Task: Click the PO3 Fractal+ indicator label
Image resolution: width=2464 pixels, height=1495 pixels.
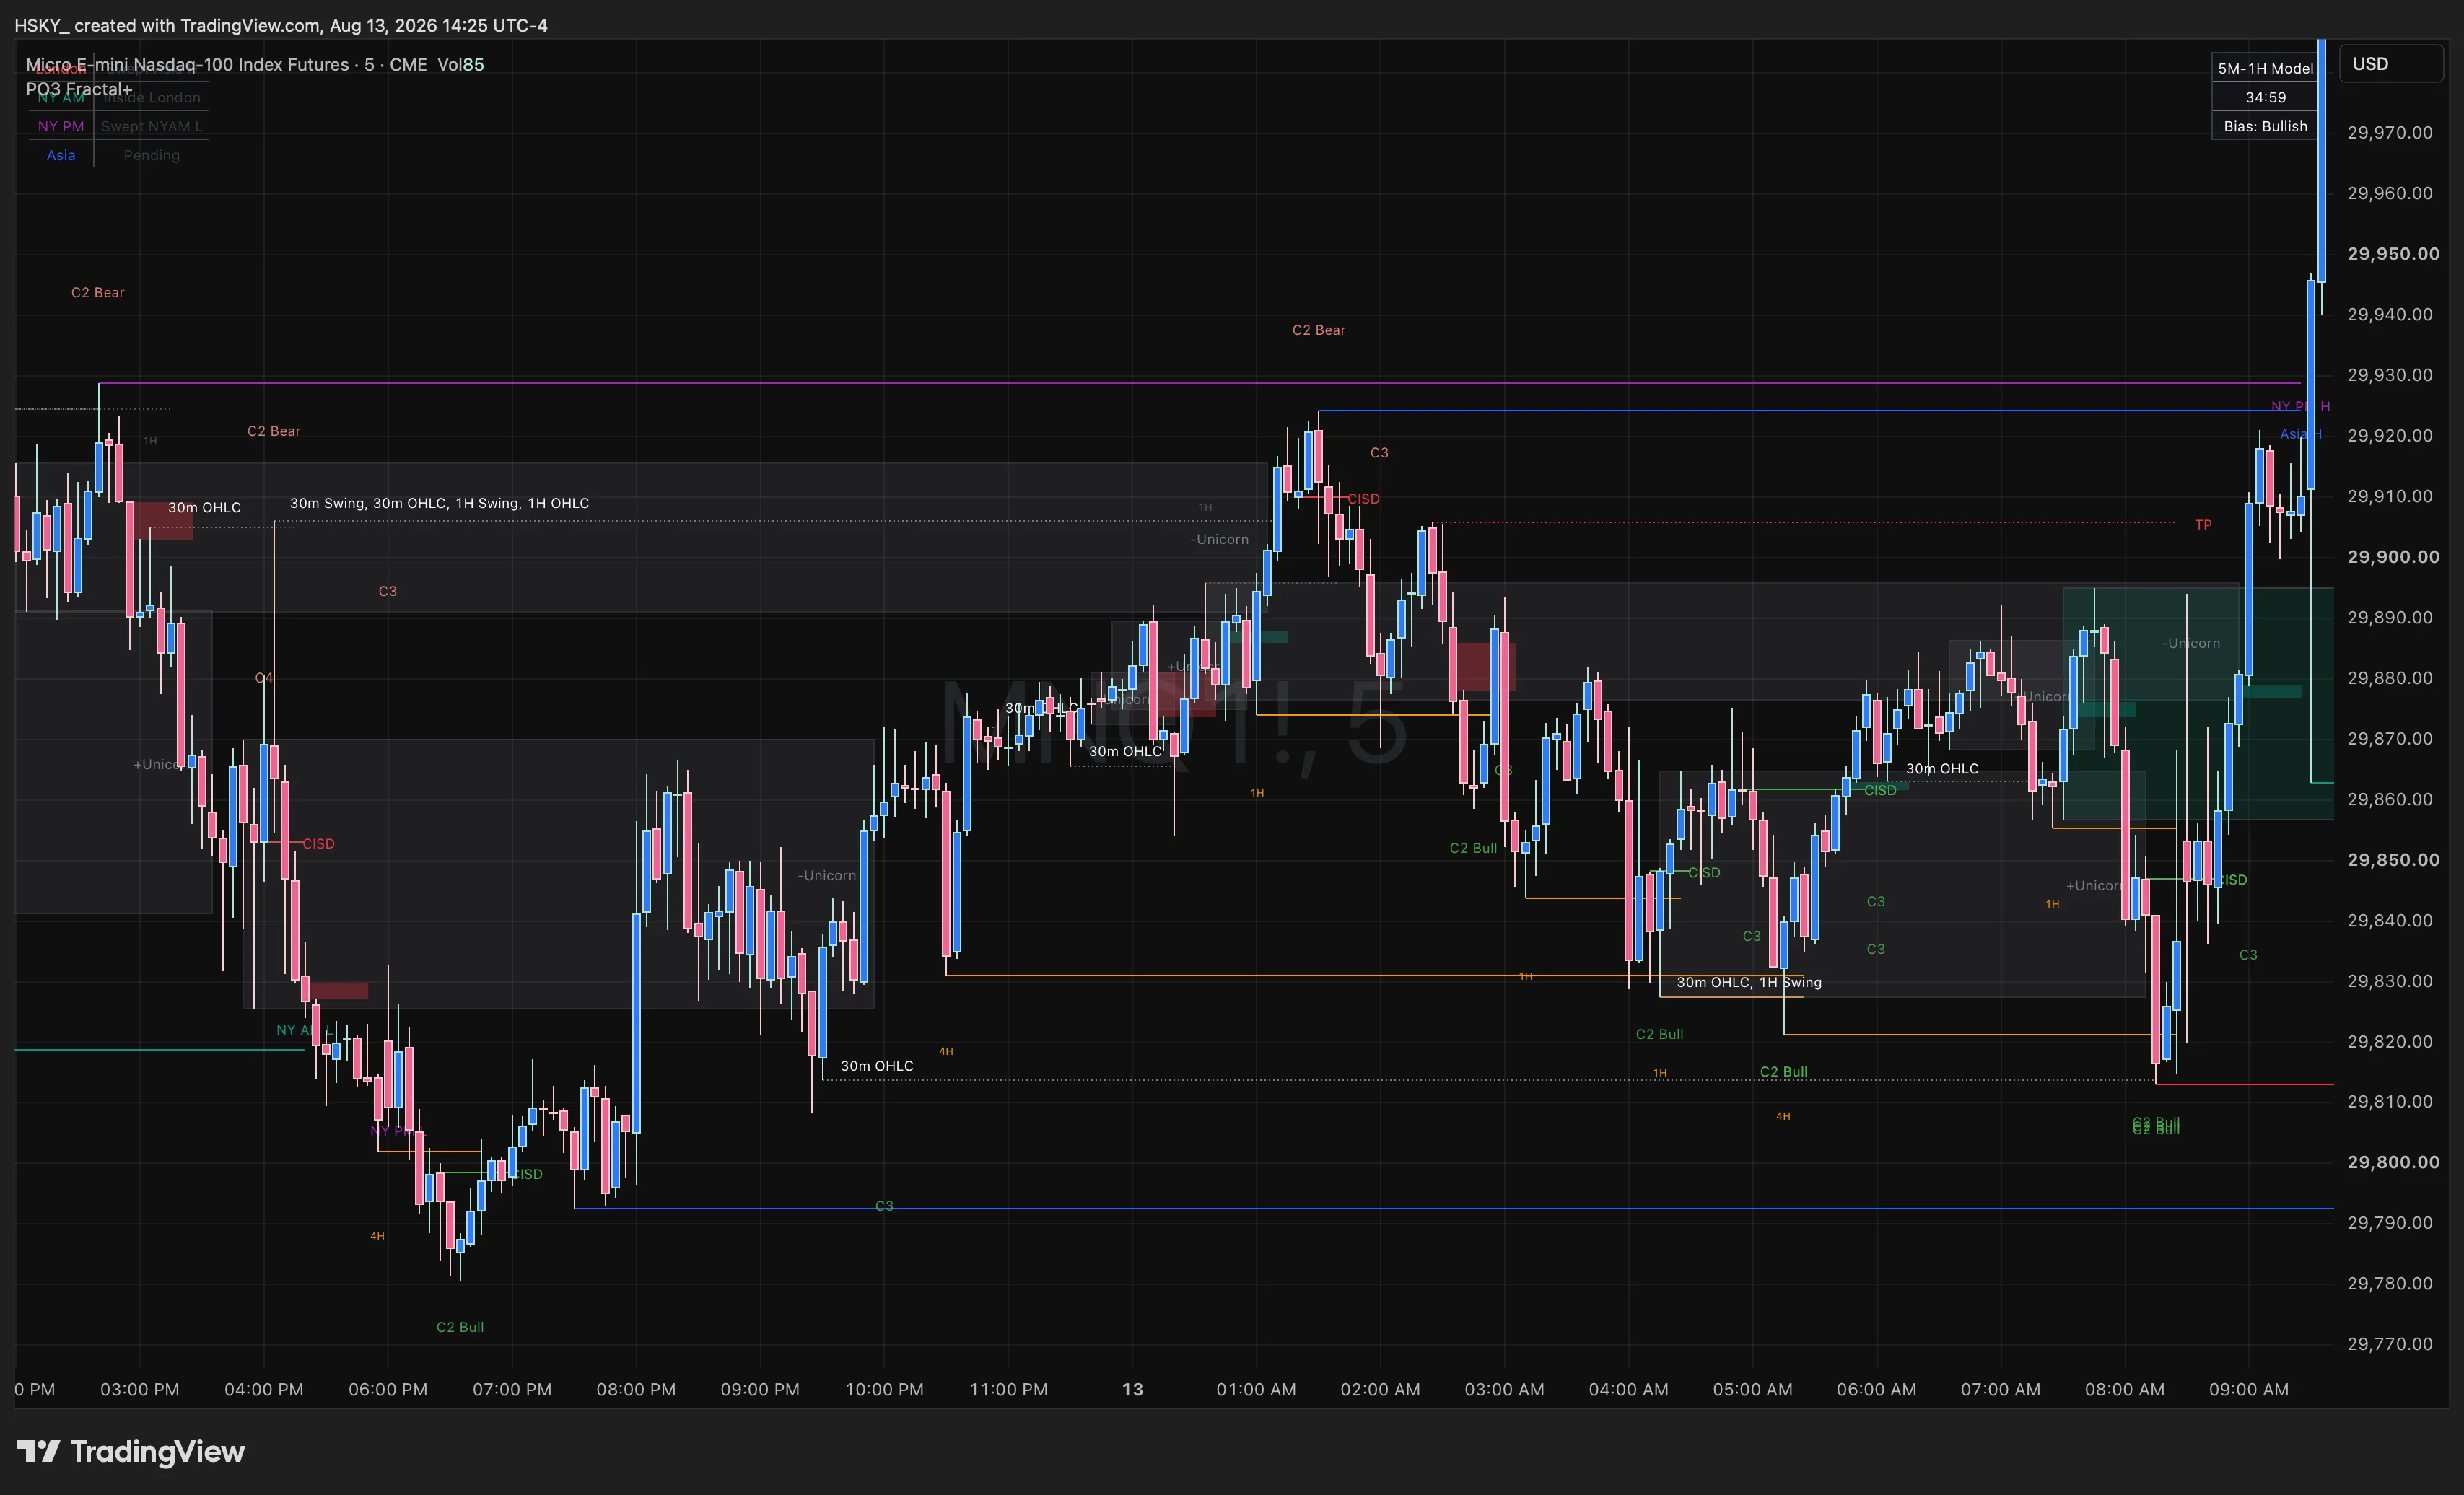Action: pos(79,89)
